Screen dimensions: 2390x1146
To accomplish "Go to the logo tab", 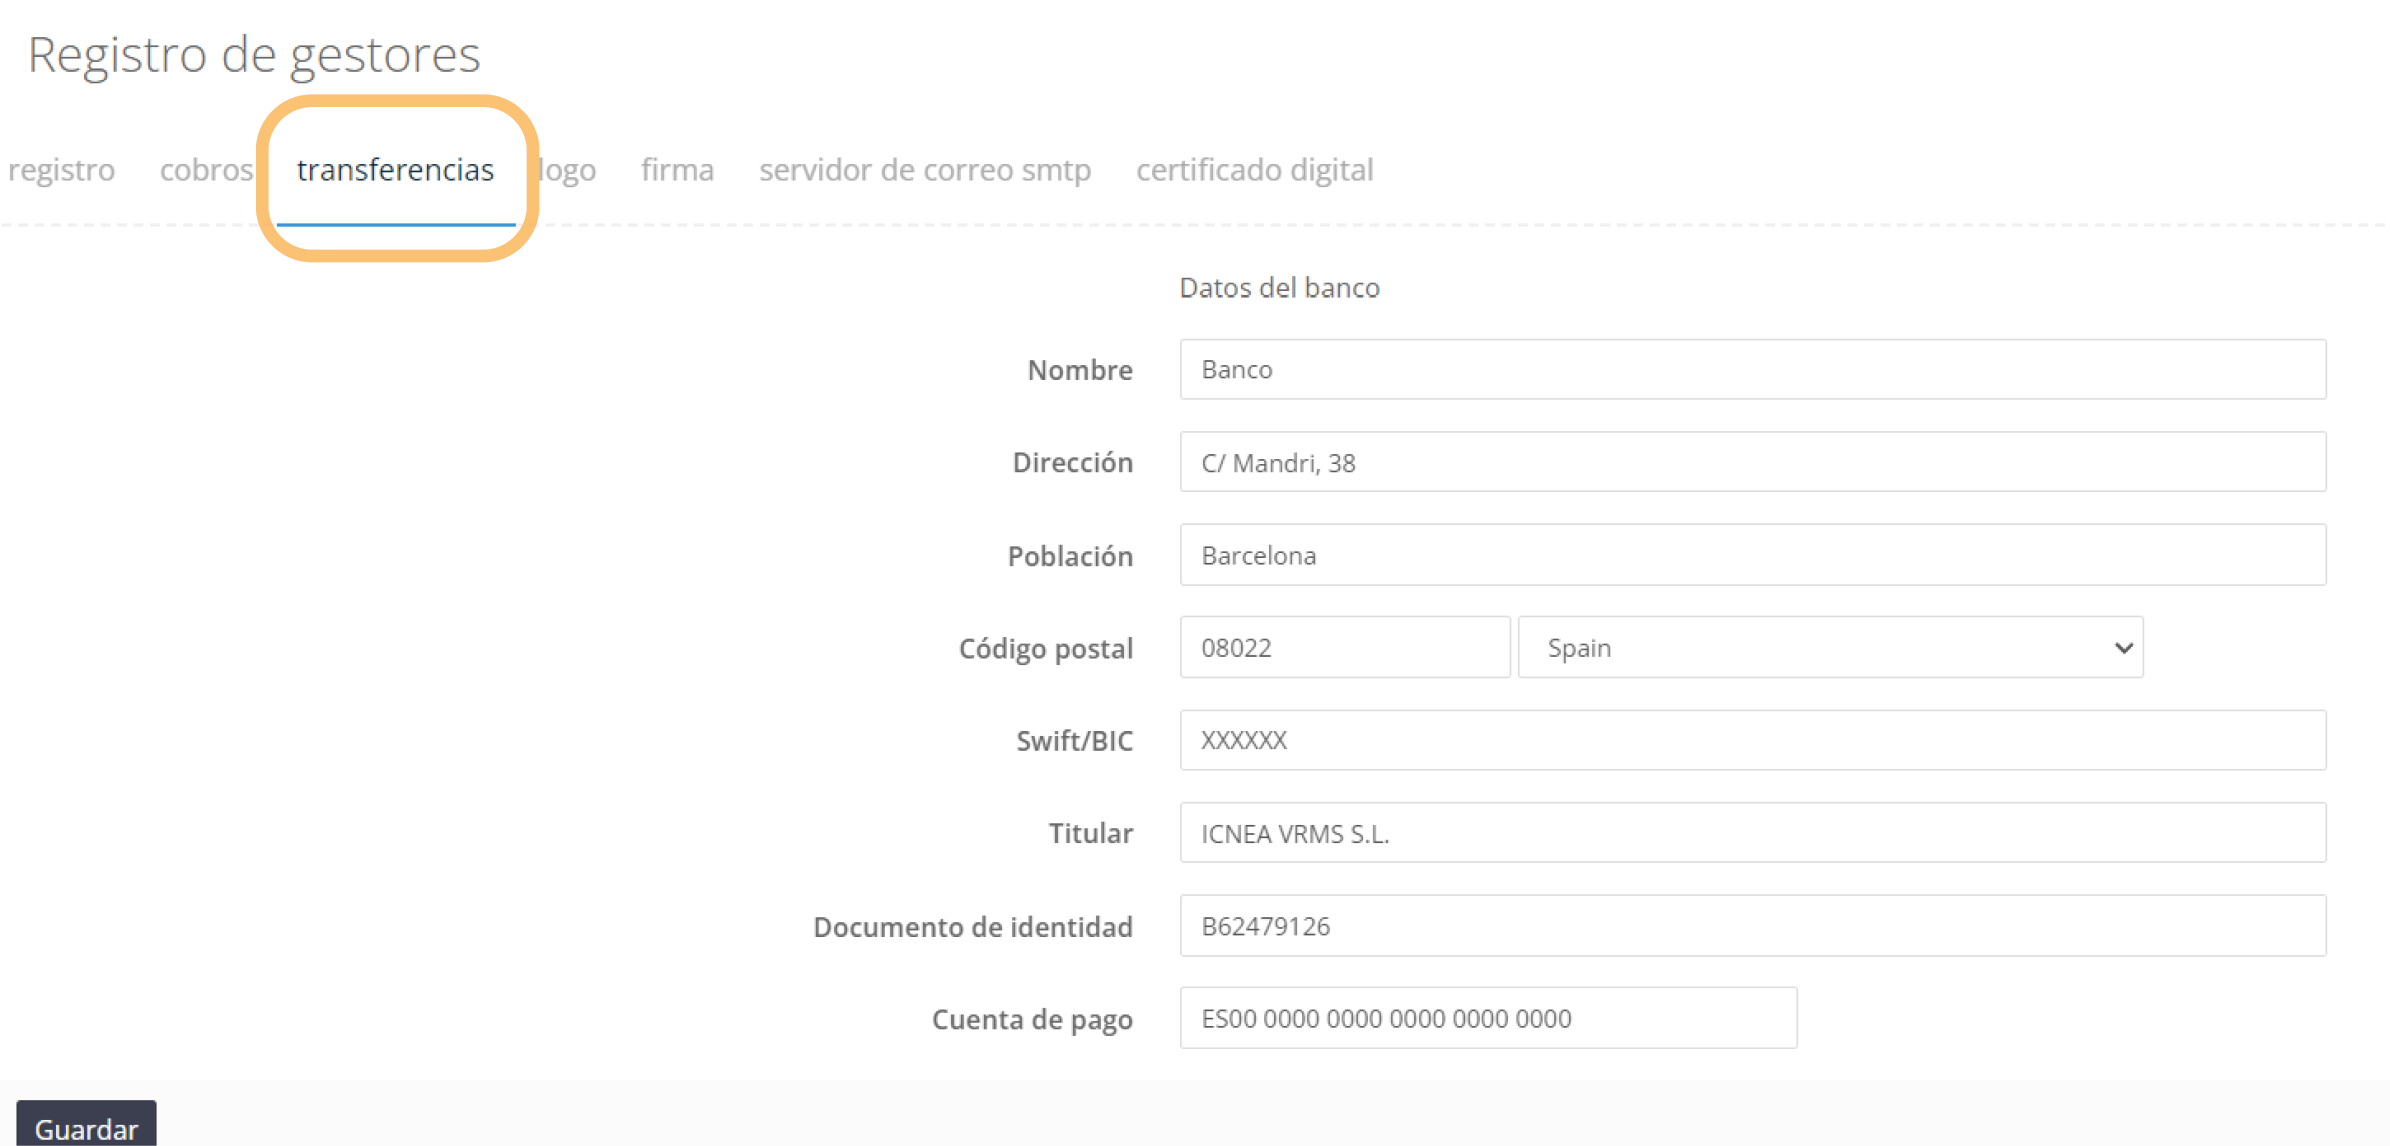I will (x=567, y=170).
